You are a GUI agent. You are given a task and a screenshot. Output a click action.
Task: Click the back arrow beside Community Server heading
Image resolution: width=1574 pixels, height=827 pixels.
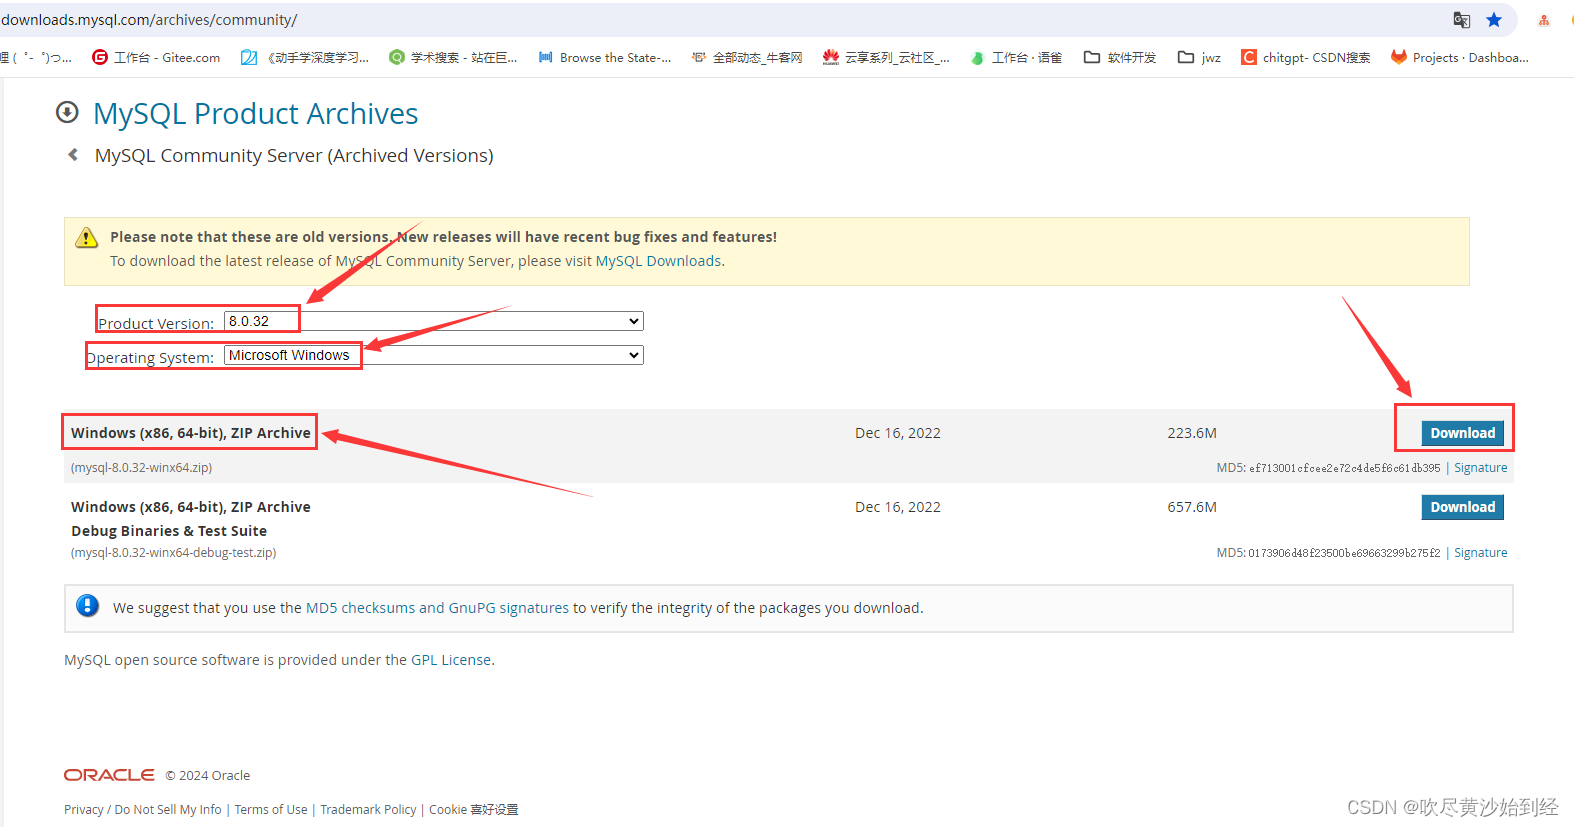coord(73,154)
